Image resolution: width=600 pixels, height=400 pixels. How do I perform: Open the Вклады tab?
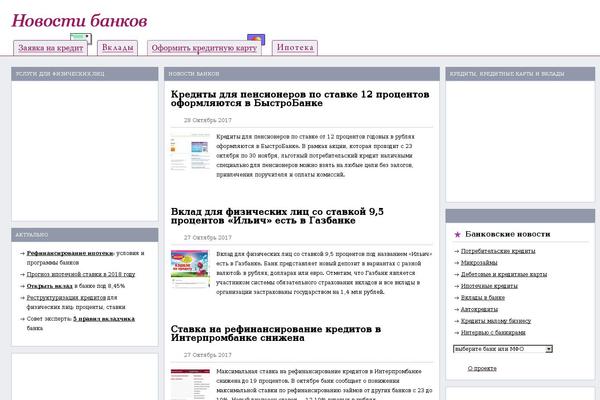point(117,48)
